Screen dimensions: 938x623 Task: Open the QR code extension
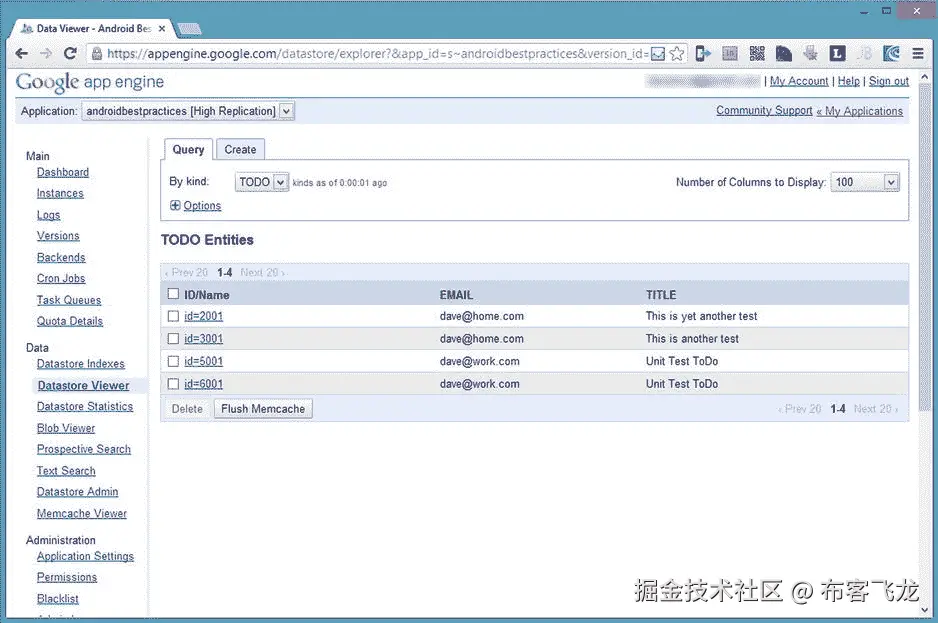coord(757,54)
